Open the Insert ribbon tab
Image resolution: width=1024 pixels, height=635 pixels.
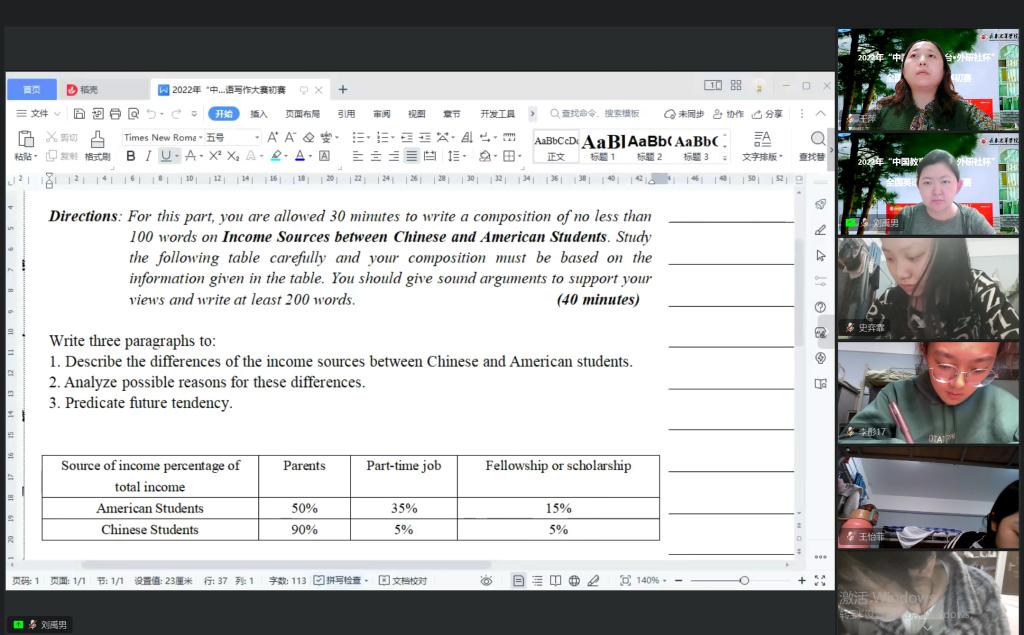[x=259, y=114]
